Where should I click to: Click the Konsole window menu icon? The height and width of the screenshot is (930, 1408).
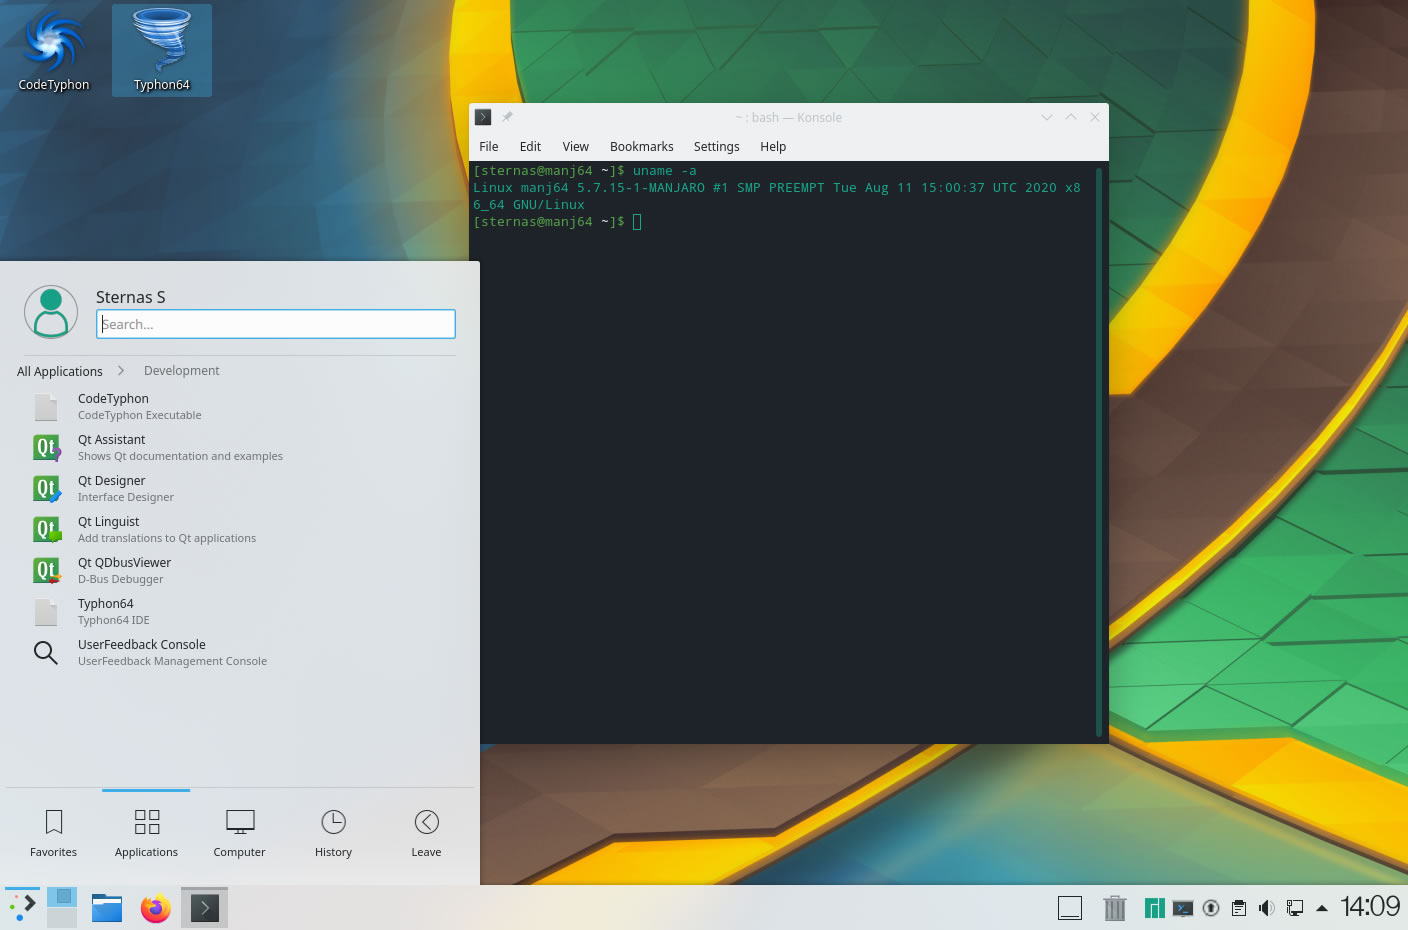coord(483,117)
